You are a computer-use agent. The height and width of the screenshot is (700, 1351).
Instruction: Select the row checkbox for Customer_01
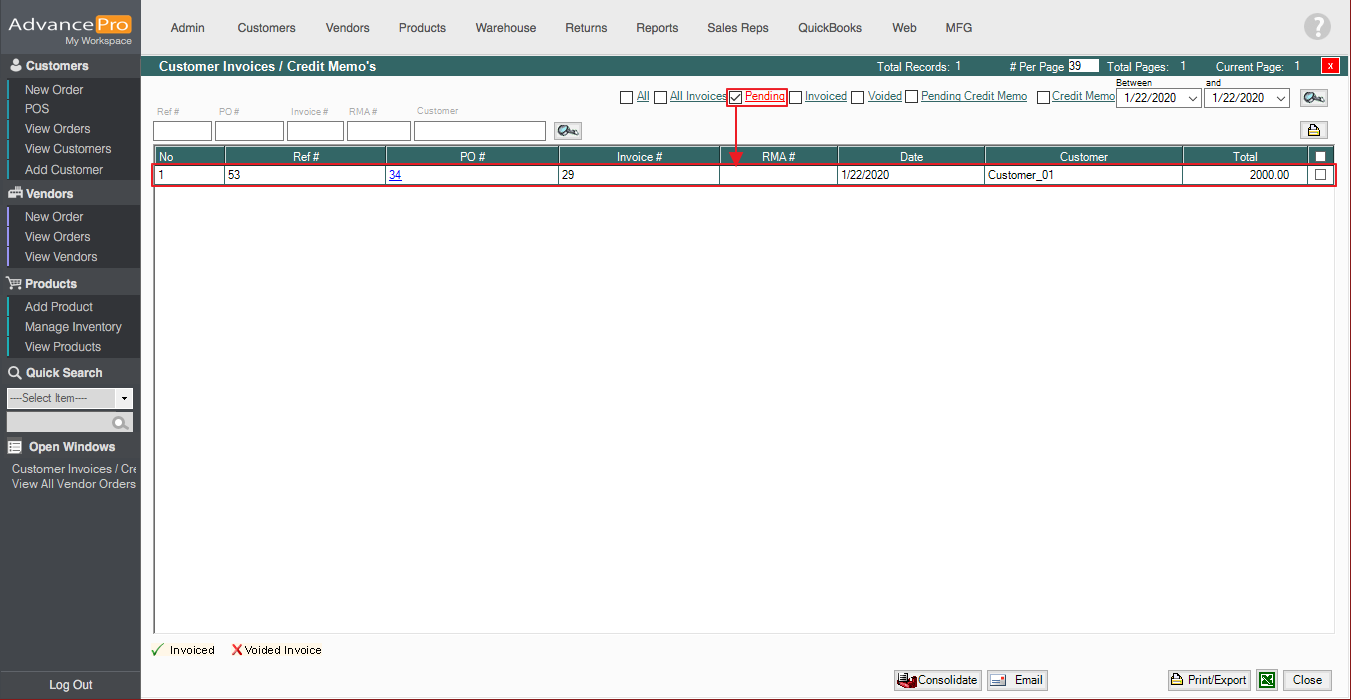point(1320,175)
